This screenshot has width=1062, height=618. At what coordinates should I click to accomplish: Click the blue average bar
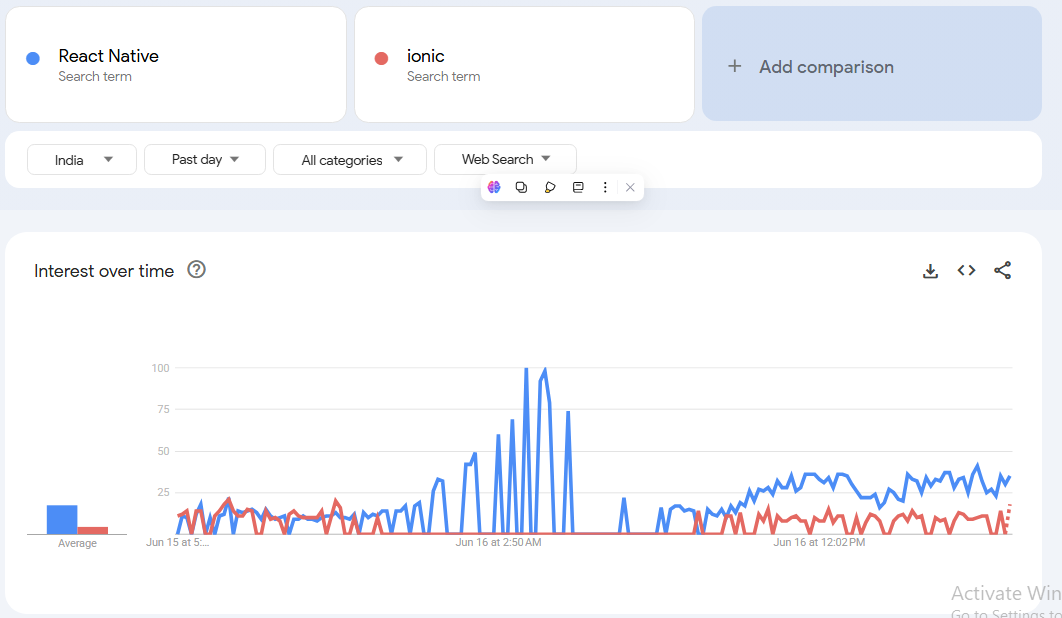click(62, 519)
